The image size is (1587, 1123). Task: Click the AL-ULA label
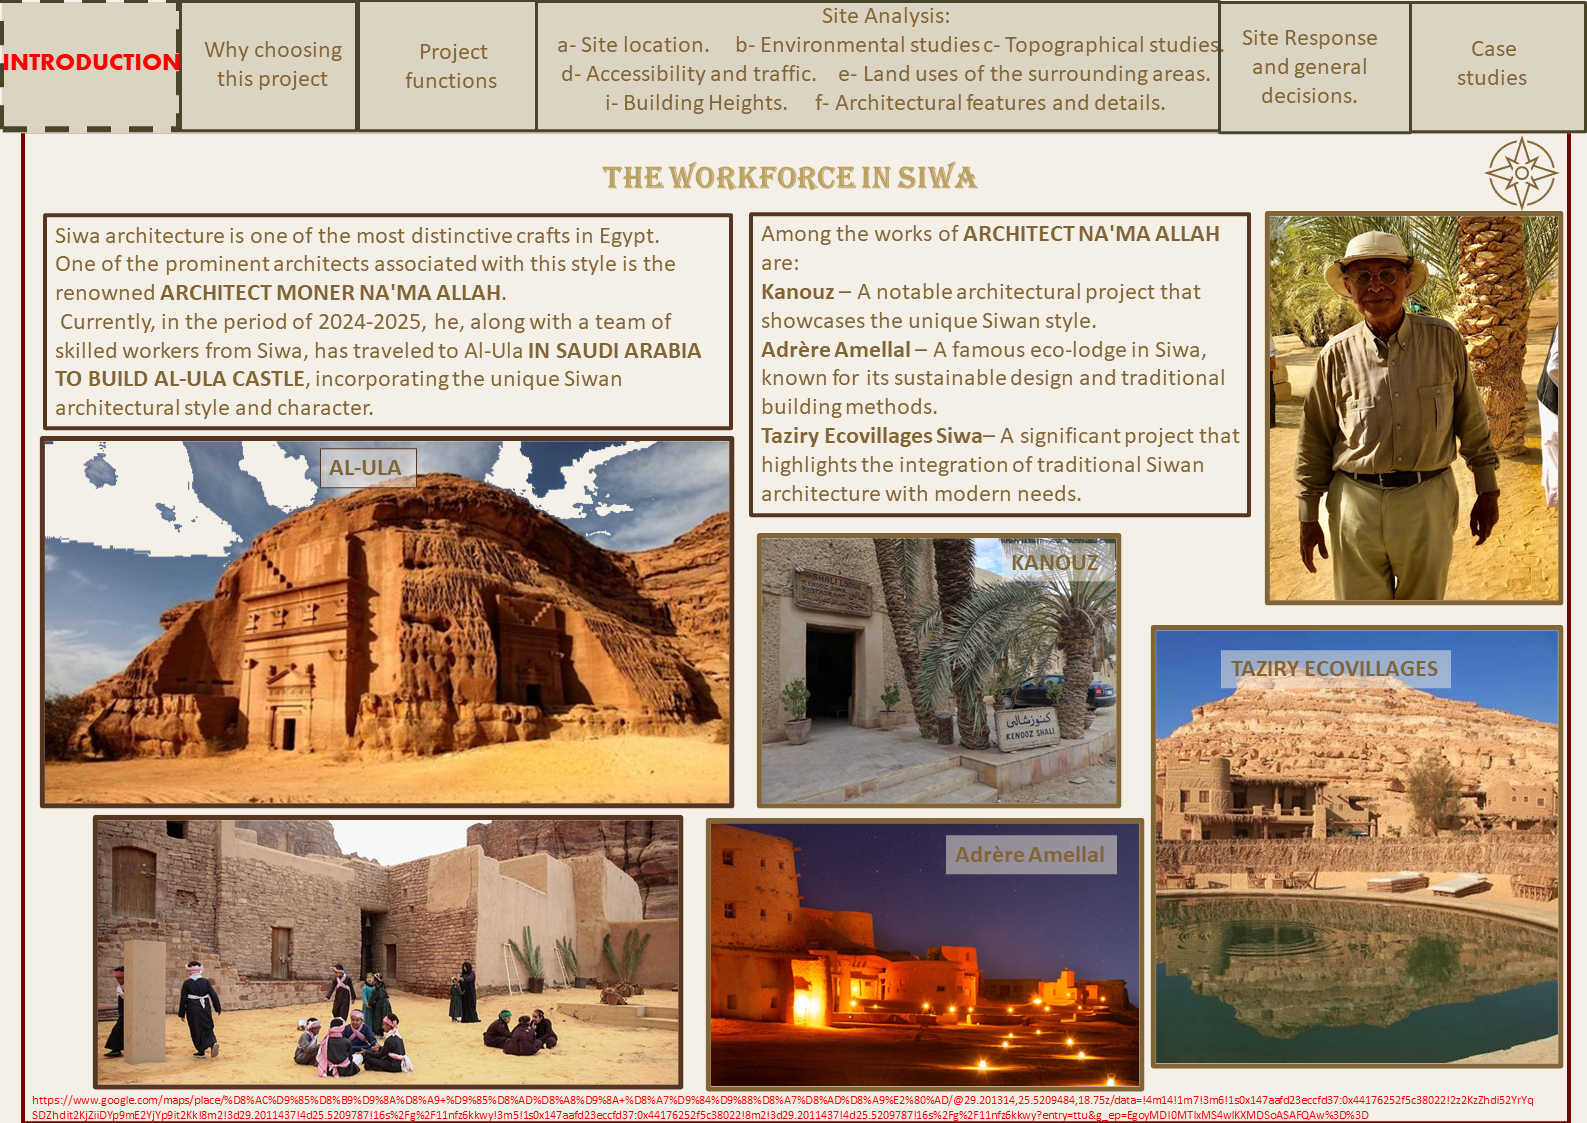(368, 467)
